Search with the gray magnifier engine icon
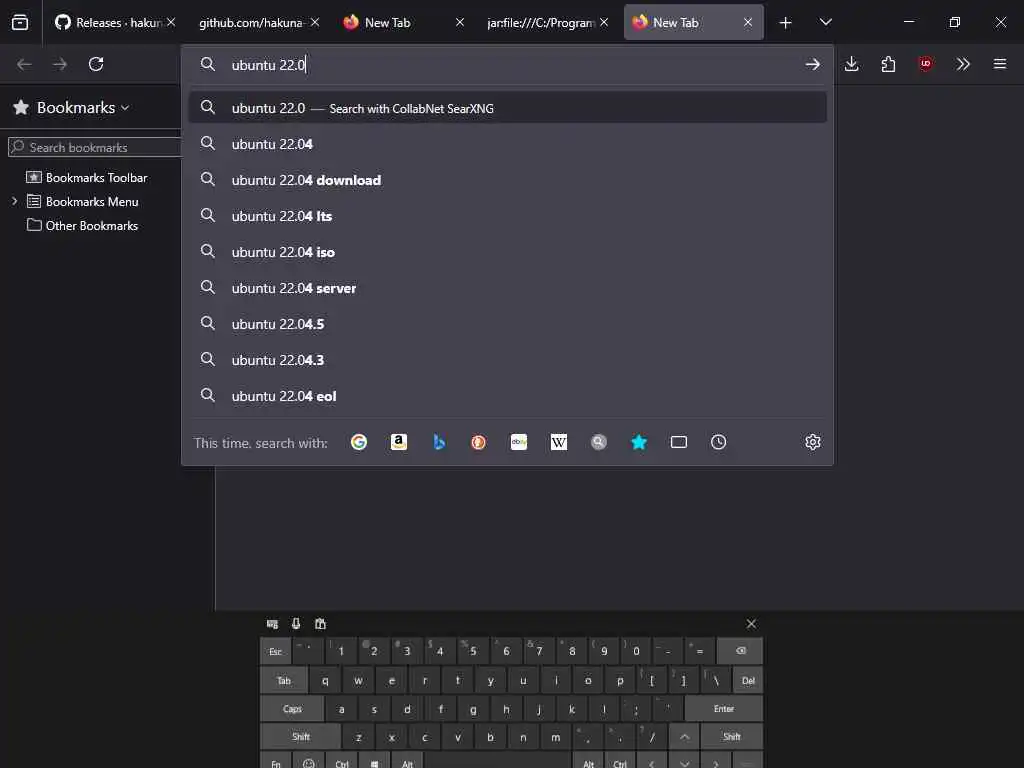 (x=599, y=442)
